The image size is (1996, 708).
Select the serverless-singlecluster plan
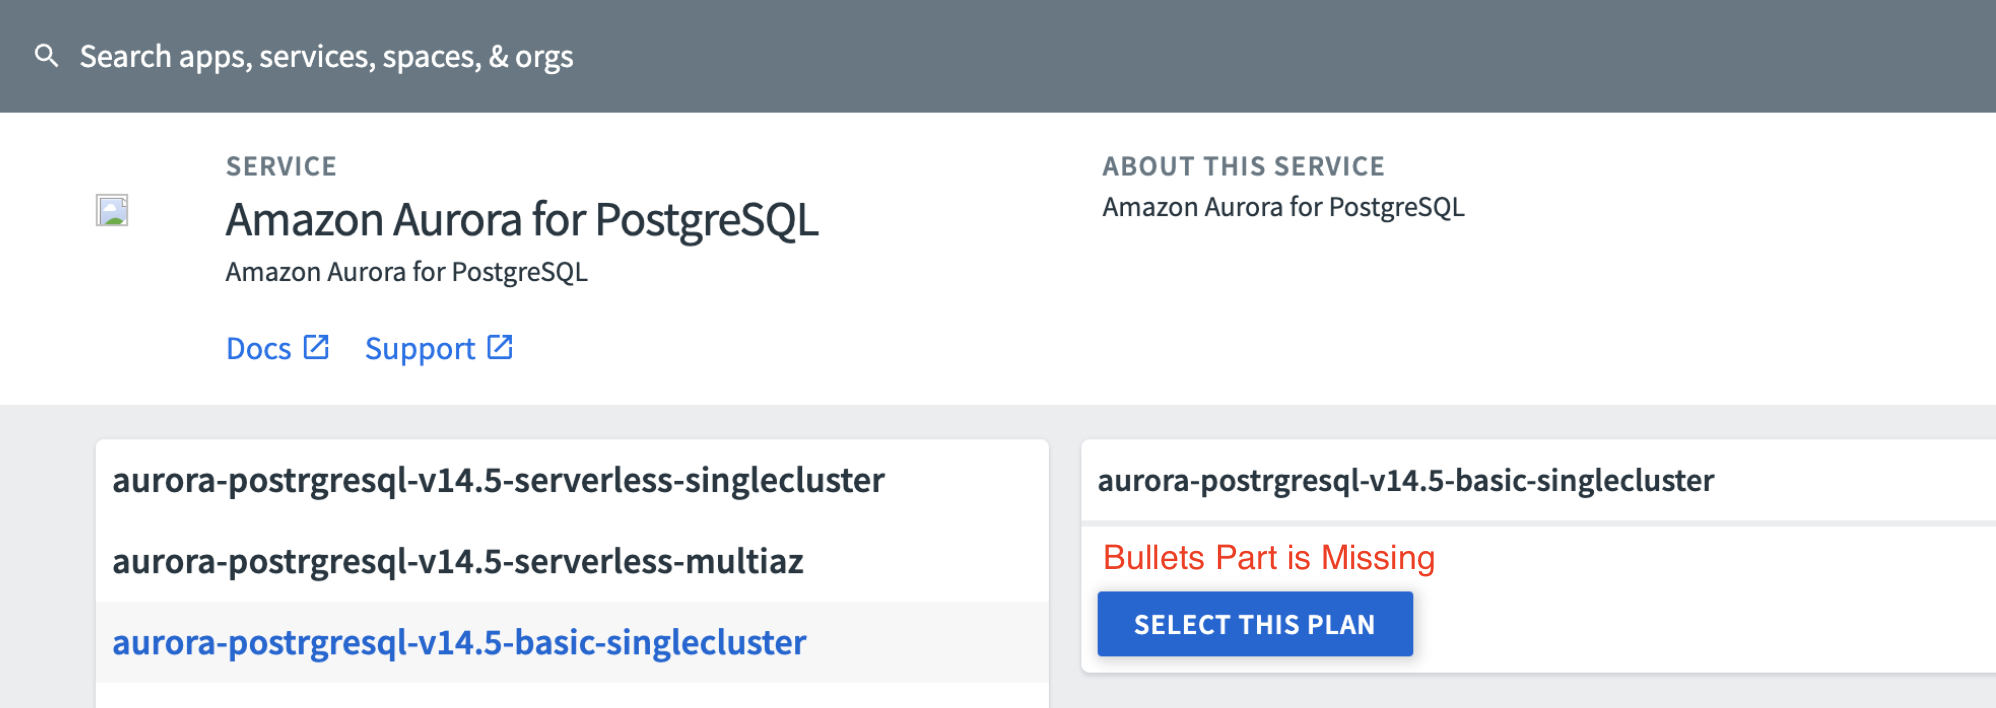pos(498,481)
